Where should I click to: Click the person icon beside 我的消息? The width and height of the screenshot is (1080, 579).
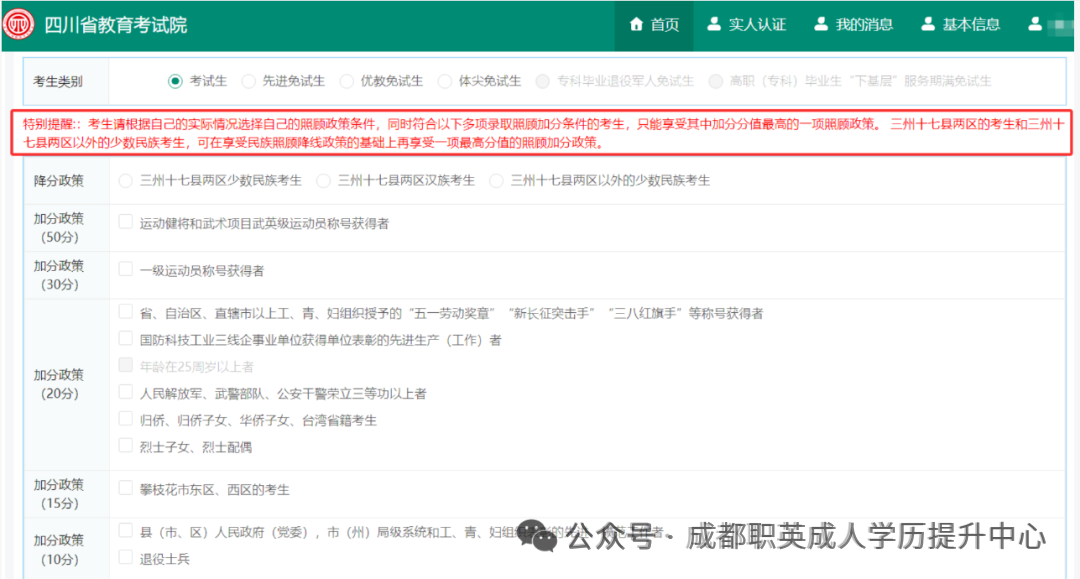coord(821,24)
